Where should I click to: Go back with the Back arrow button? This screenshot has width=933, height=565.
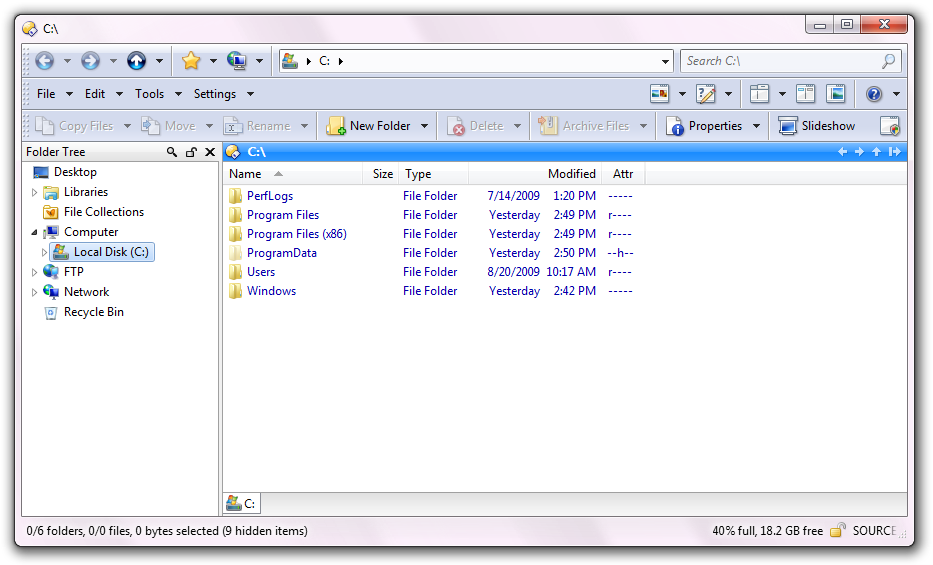click(x=45, y=61)
